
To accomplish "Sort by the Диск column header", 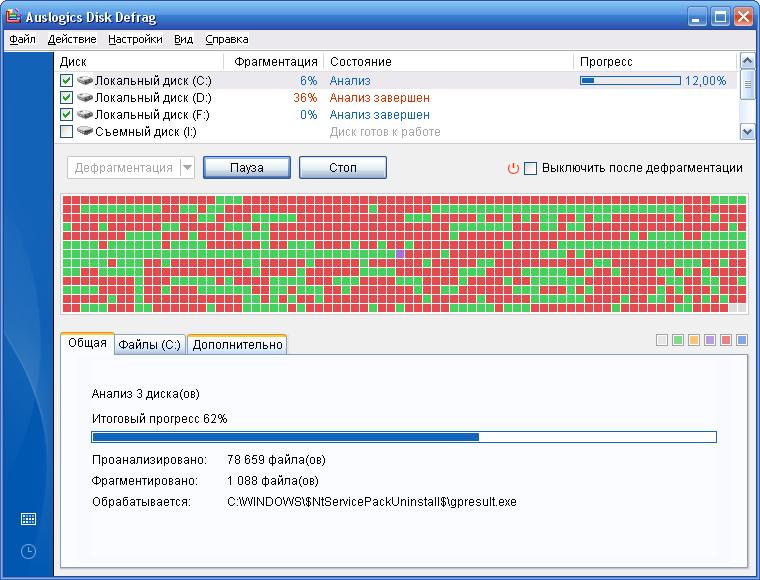I will (139, 62).
